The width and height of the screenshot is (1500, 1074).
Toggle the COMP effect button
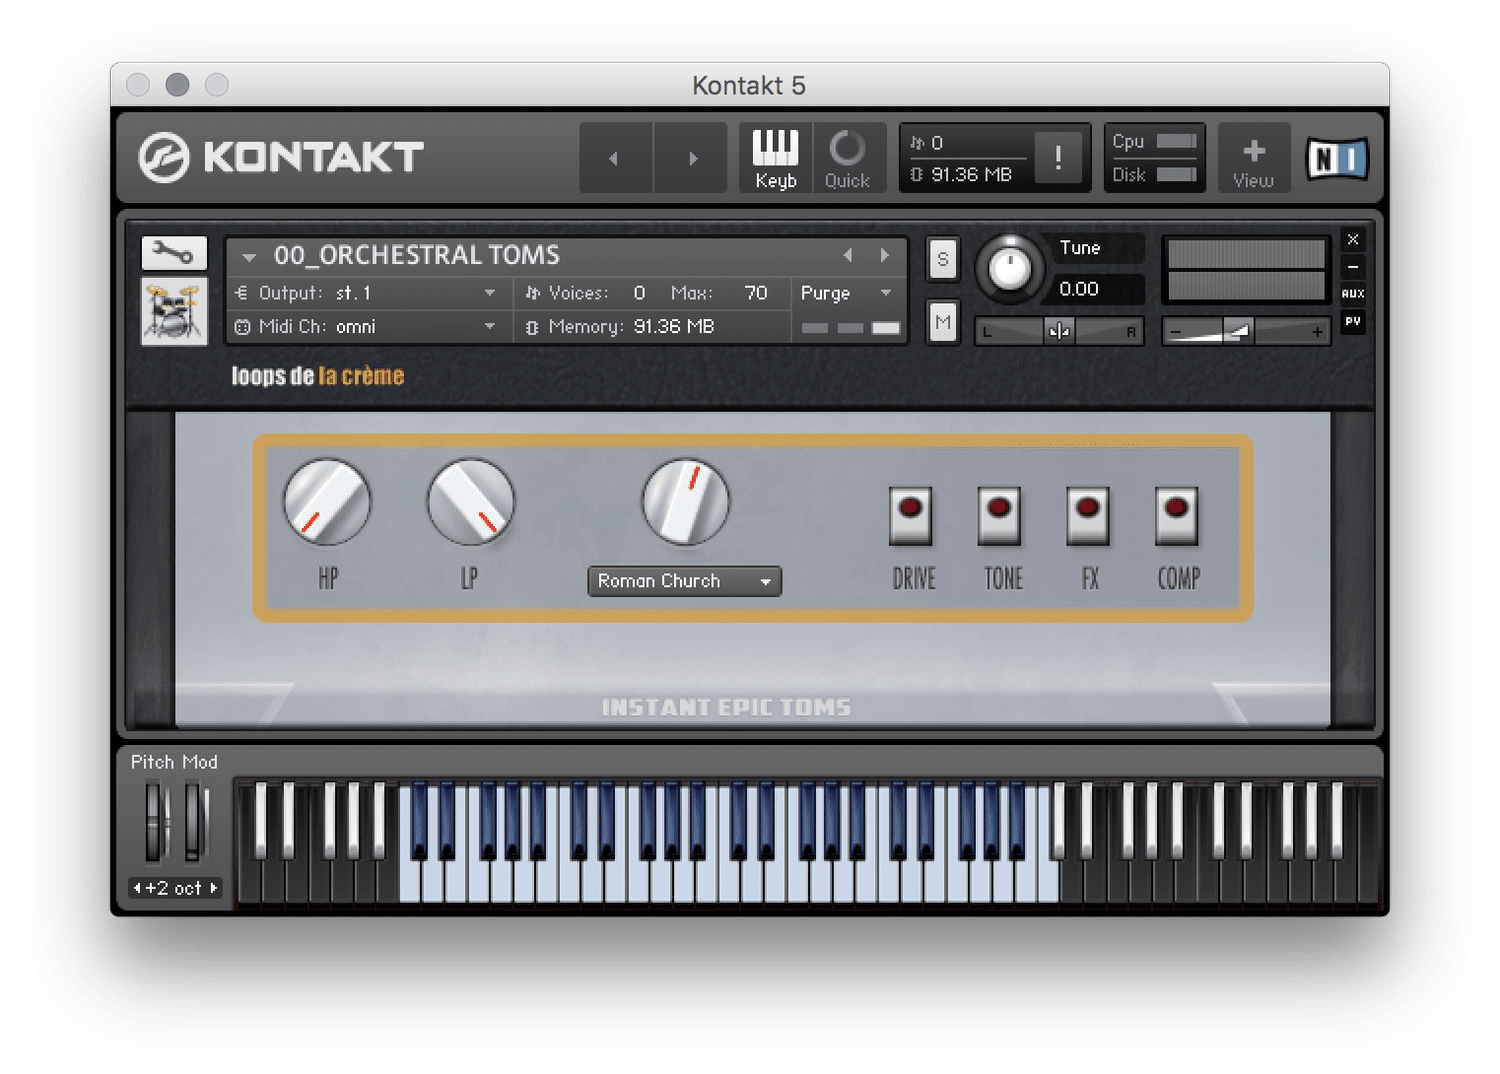[x=1177, y=516]
